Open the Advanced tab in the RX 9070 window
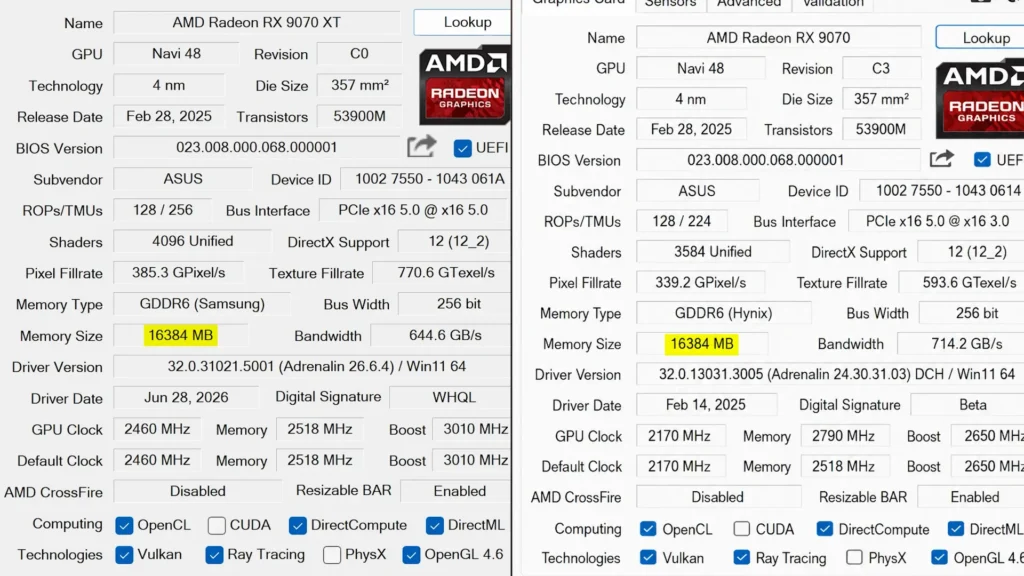 click(x=748, y=4)
